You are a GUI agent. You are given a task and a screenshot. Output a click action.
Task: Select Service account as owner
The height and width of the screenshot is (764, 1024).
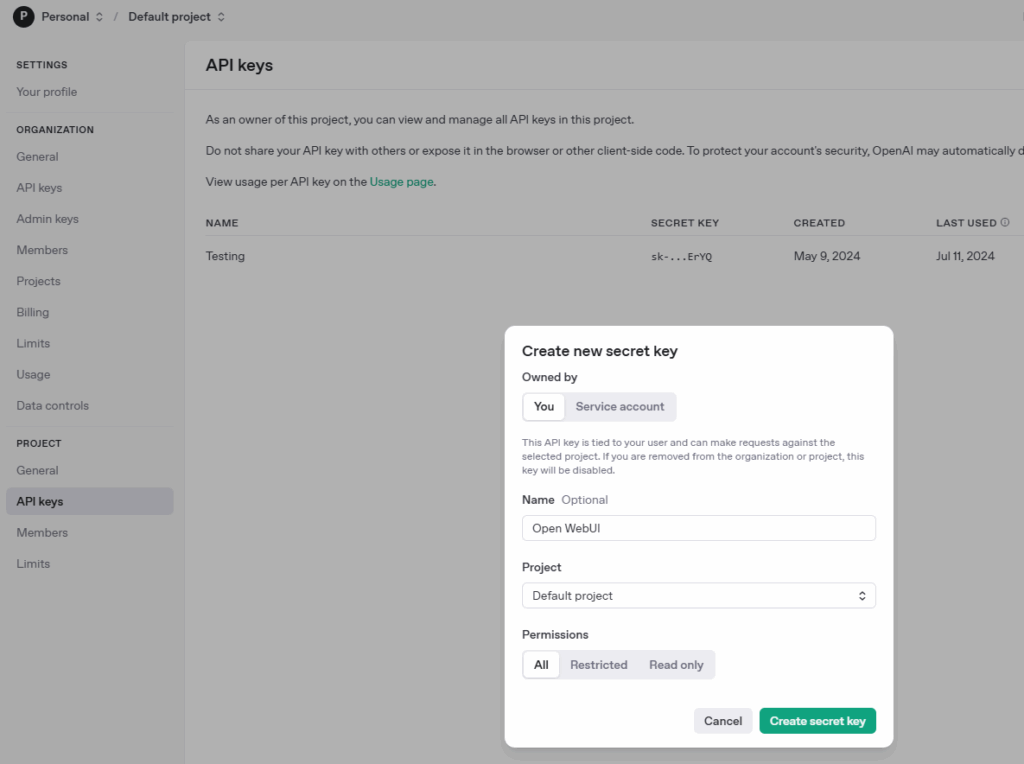click(x=619, y=406)
